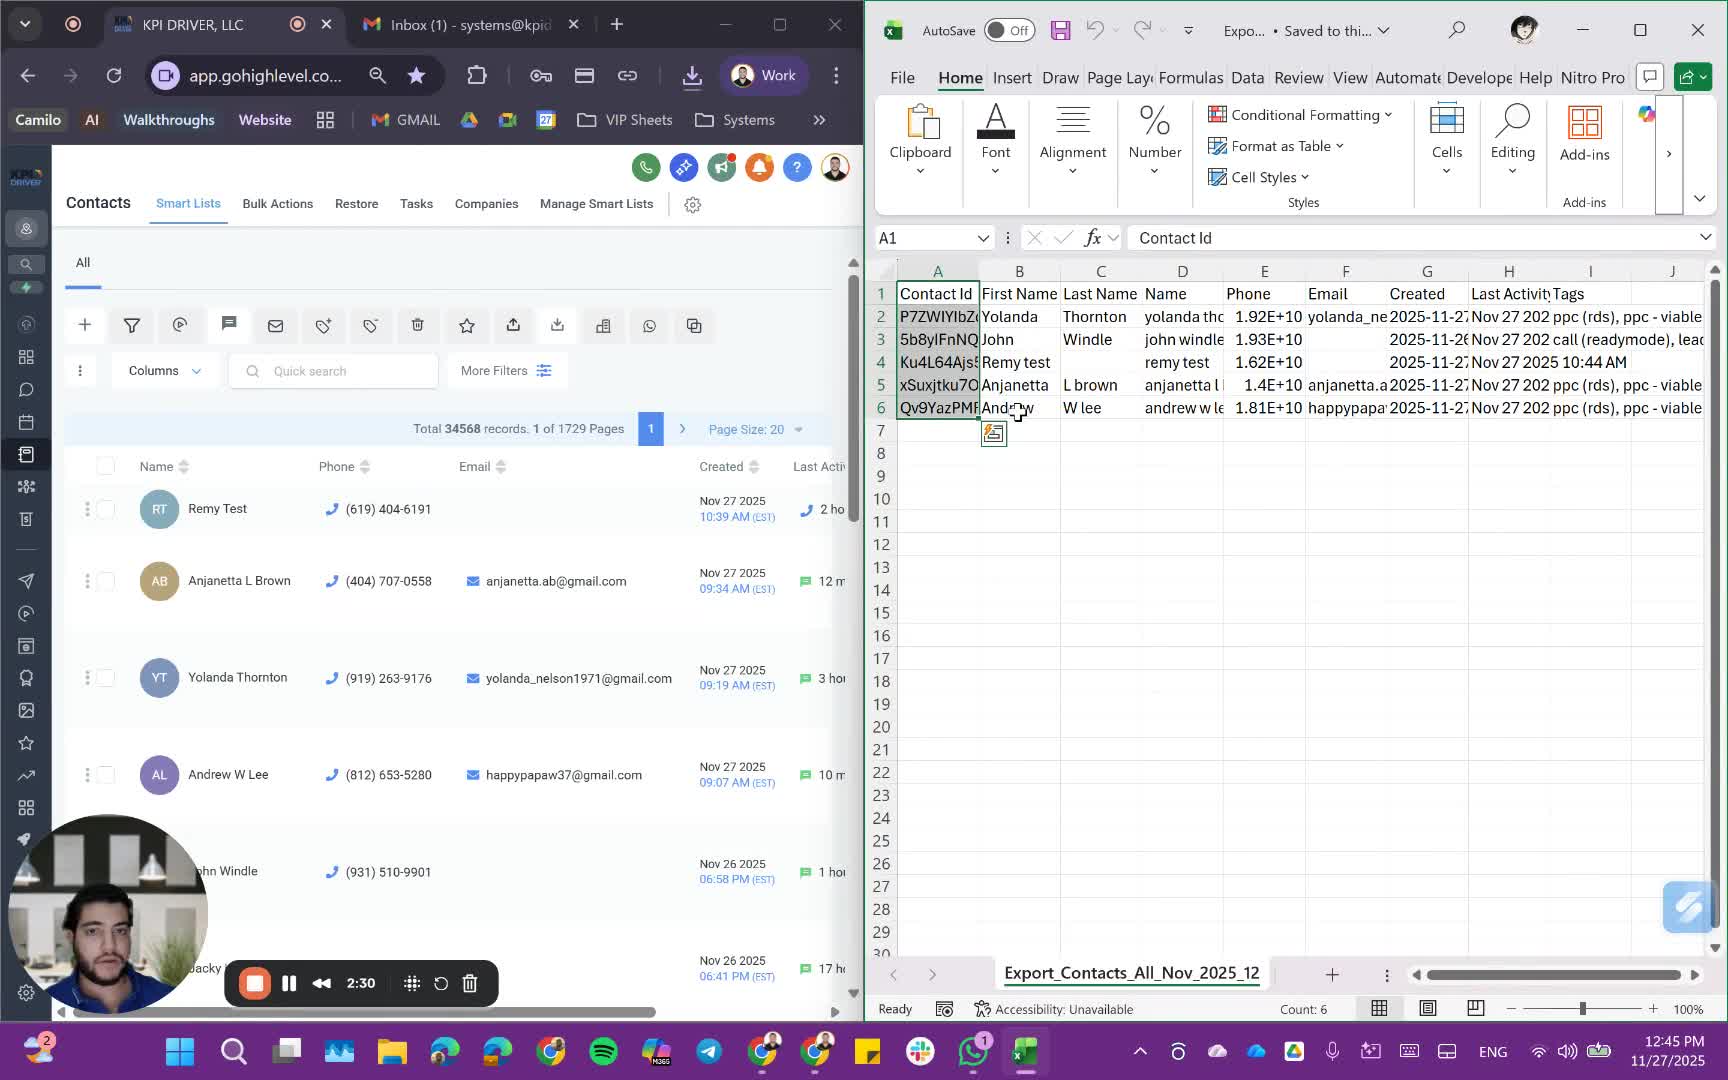Screen dimensions: 1728x1080
Task: Click the add tag icon
Action: tap(323, 325)
